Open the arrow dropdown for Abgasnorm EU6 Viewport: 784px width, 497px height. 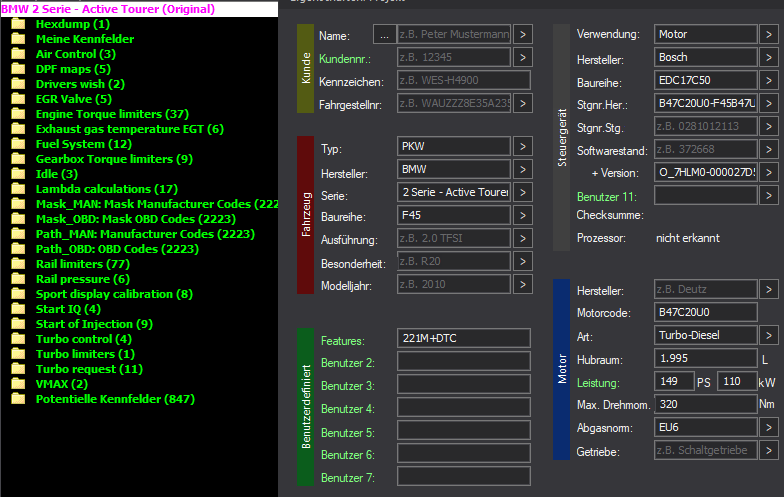pyautogui.click(x=768, y=428)
